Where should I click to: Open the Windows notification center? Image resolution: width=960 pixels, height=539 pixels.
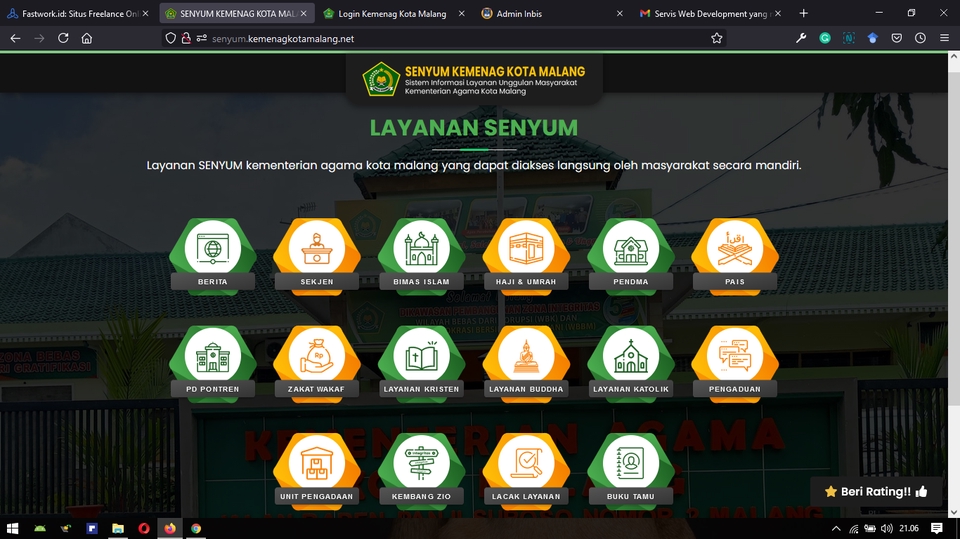click(x=936, y=528)
